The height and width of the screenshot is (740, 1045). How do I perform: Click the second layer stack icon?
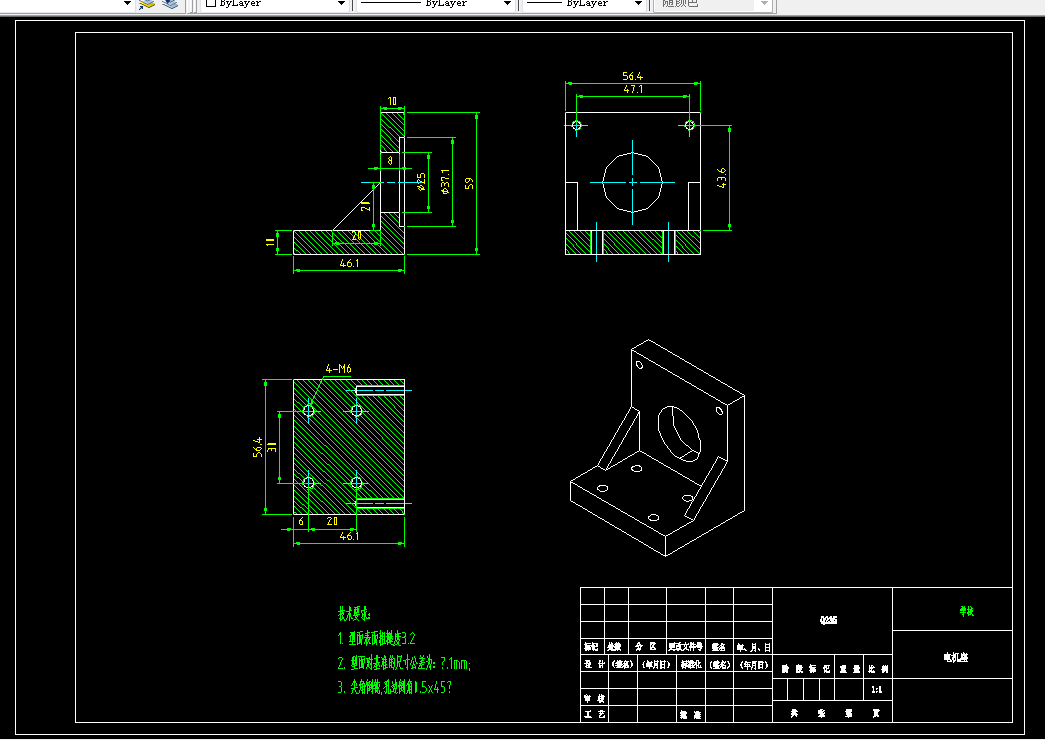[x=170, y=3]
